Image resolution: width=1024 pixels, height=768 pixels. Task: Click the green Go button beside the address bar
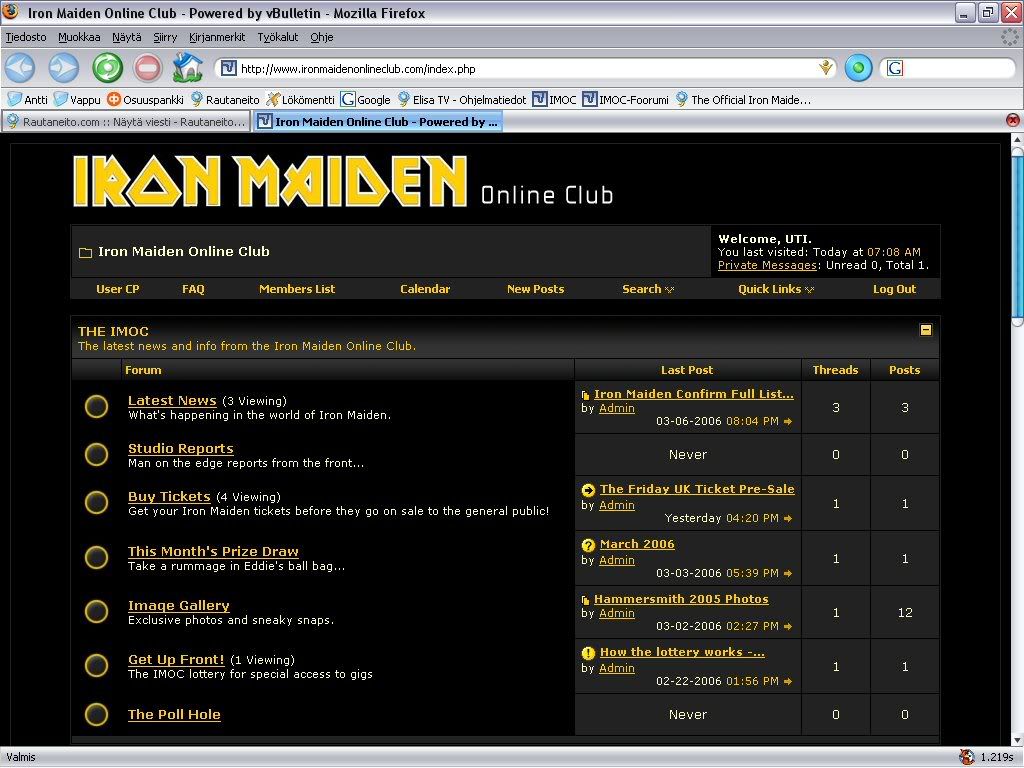tap(858, 68)
